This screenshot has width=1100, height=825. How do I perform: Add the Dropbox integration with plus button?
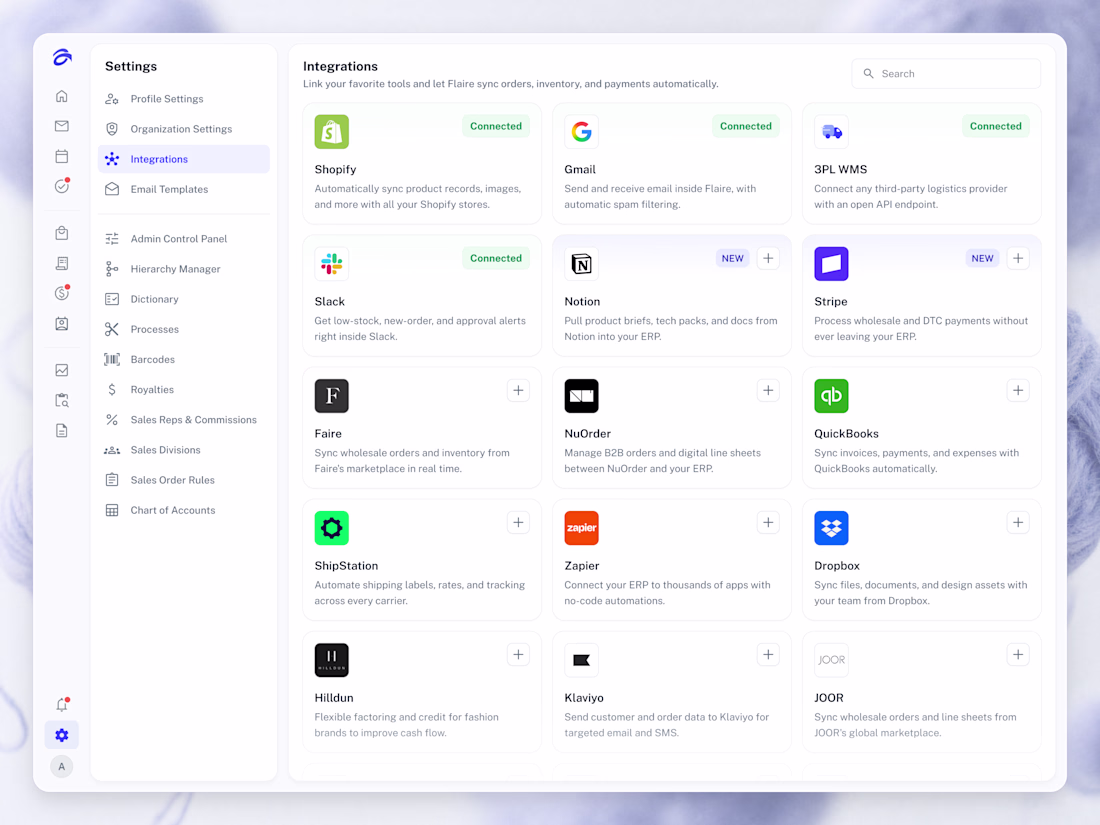coord(1018,522)
